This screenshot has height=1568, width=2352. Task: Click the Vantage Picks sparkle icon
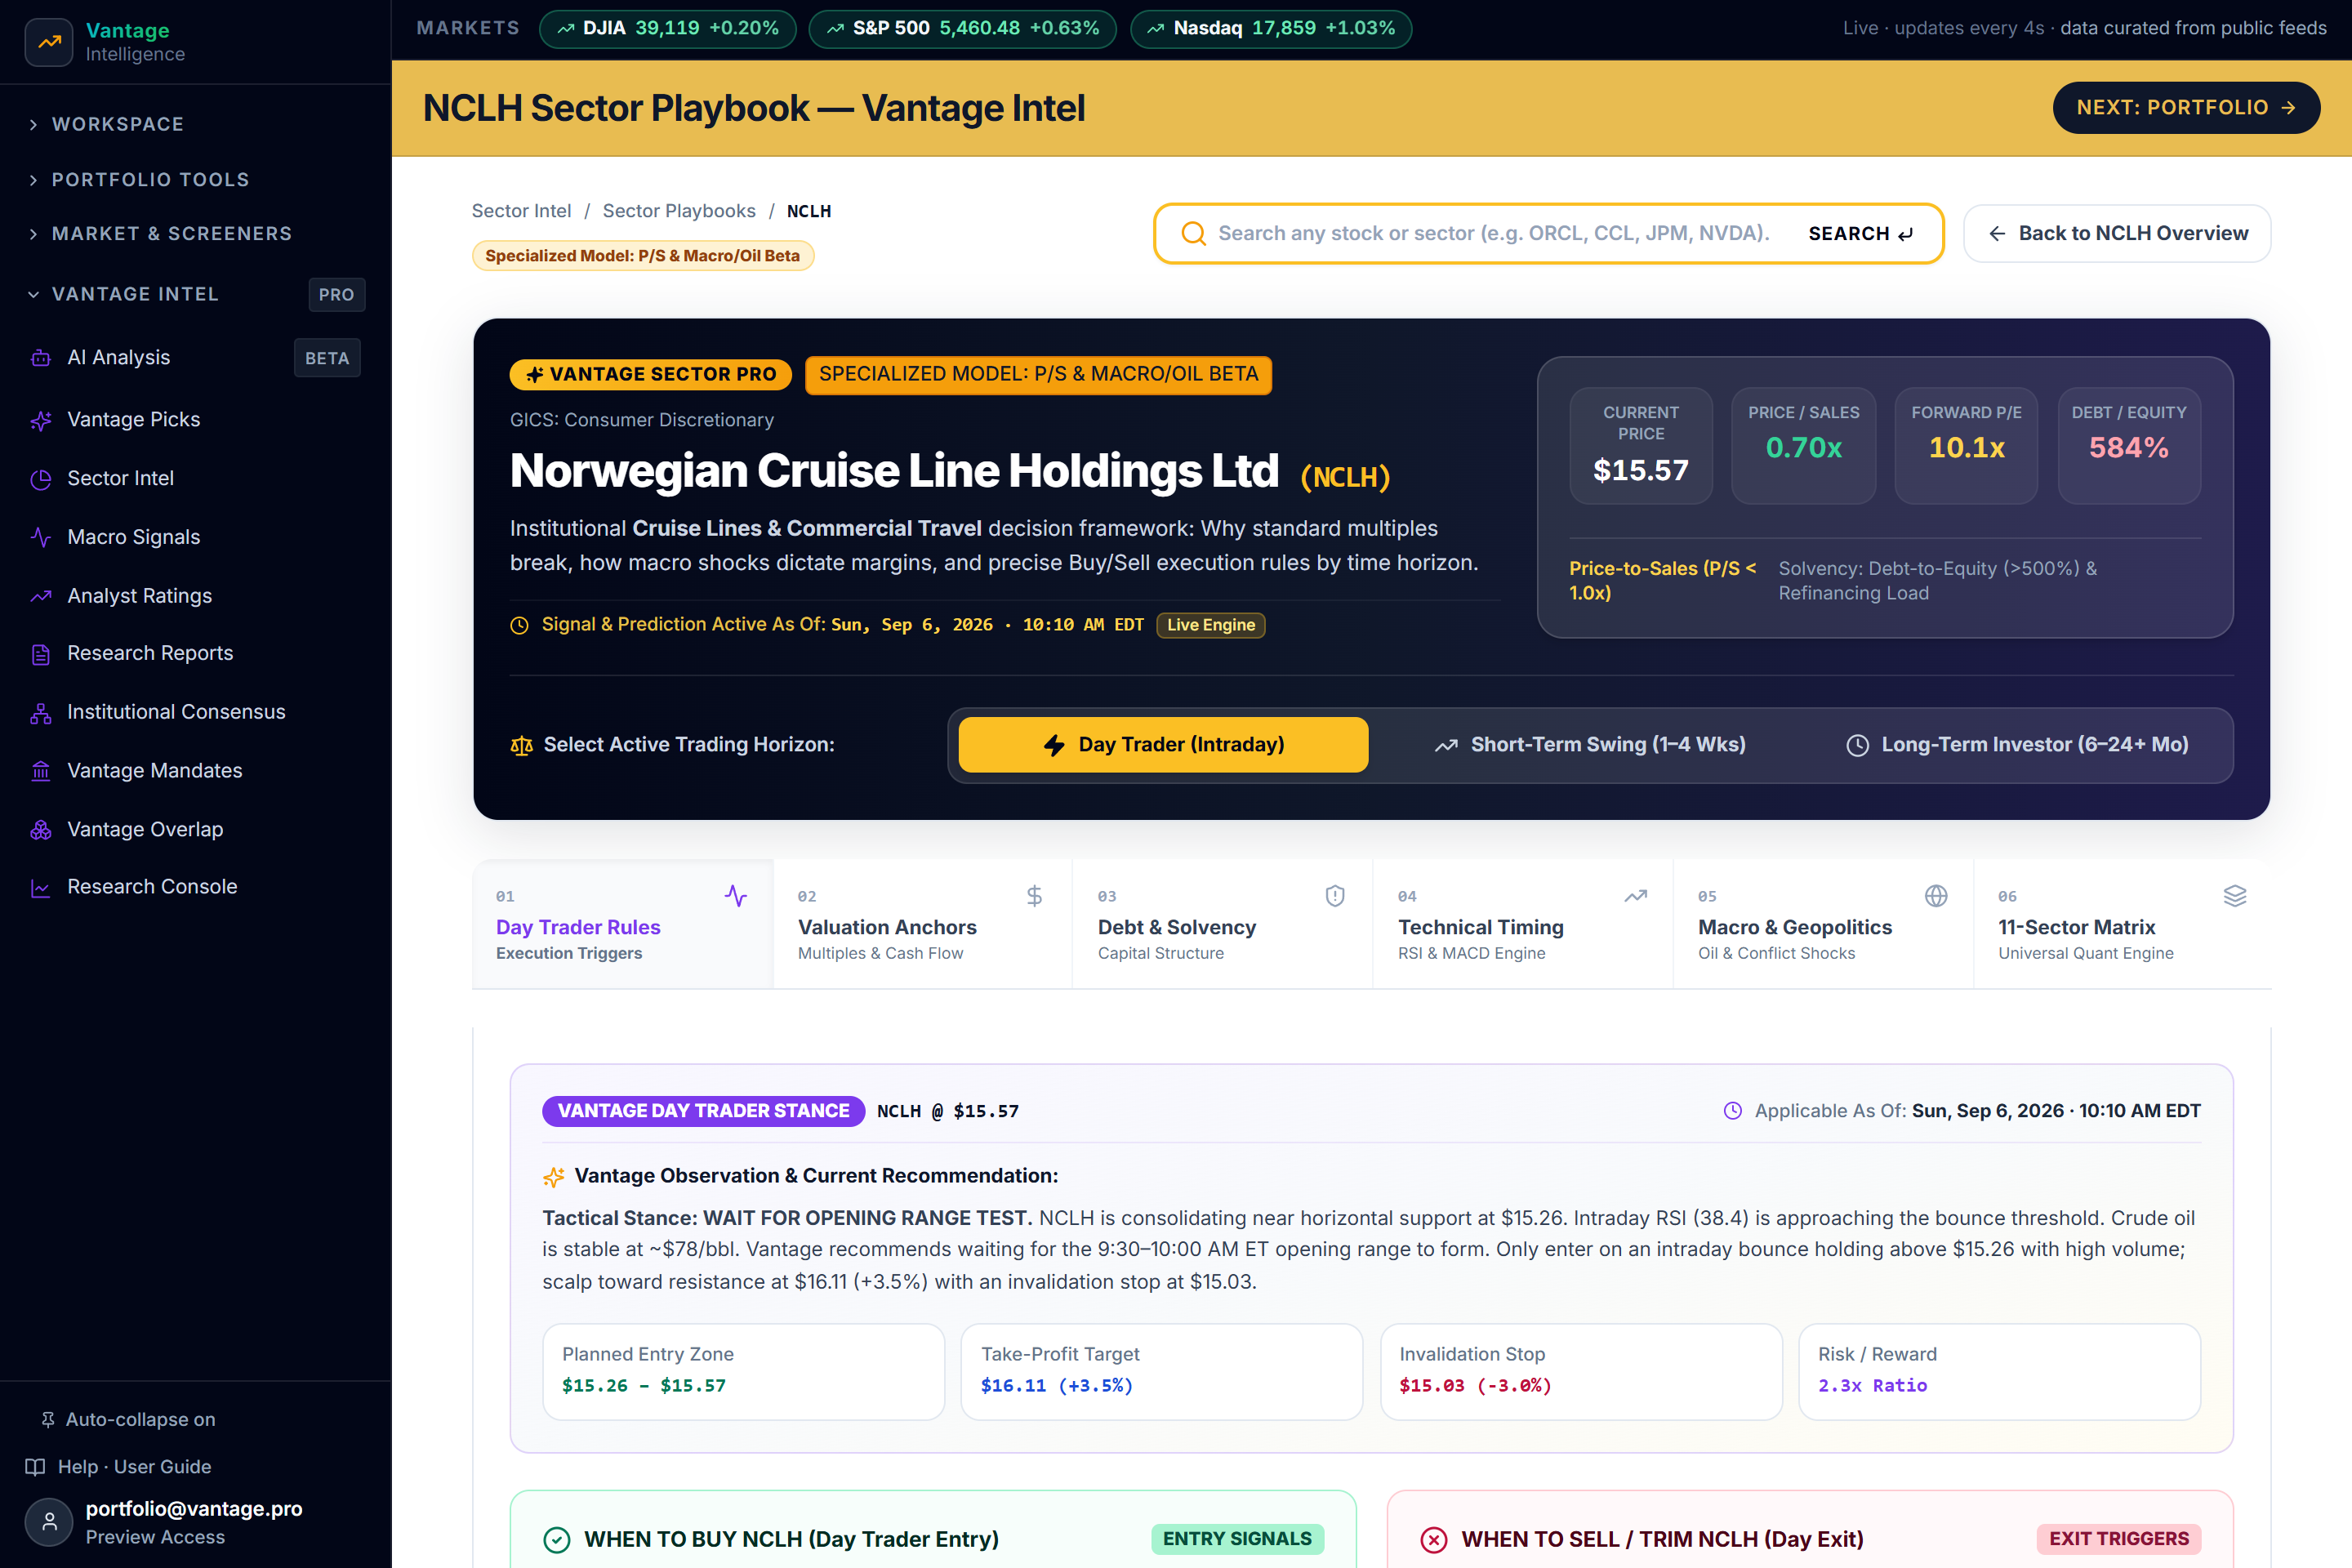pyautogui.click(x=41, y=421)
